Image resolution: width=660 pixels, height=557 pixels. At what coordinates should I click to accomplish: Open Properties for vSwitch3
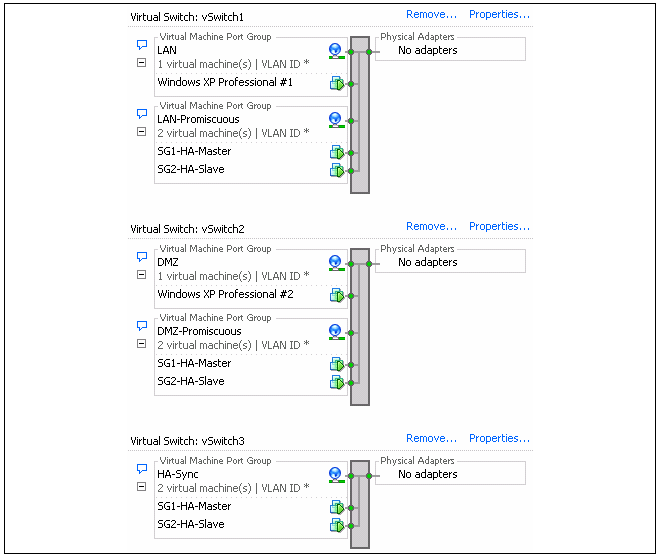pyautogui.click(x=499, y=439)
